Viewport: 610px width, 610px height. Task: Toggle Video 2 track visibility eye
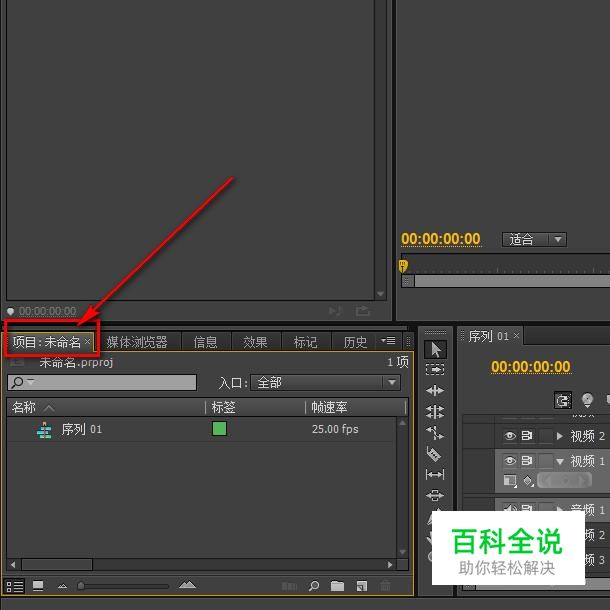[x=510, y=436]
